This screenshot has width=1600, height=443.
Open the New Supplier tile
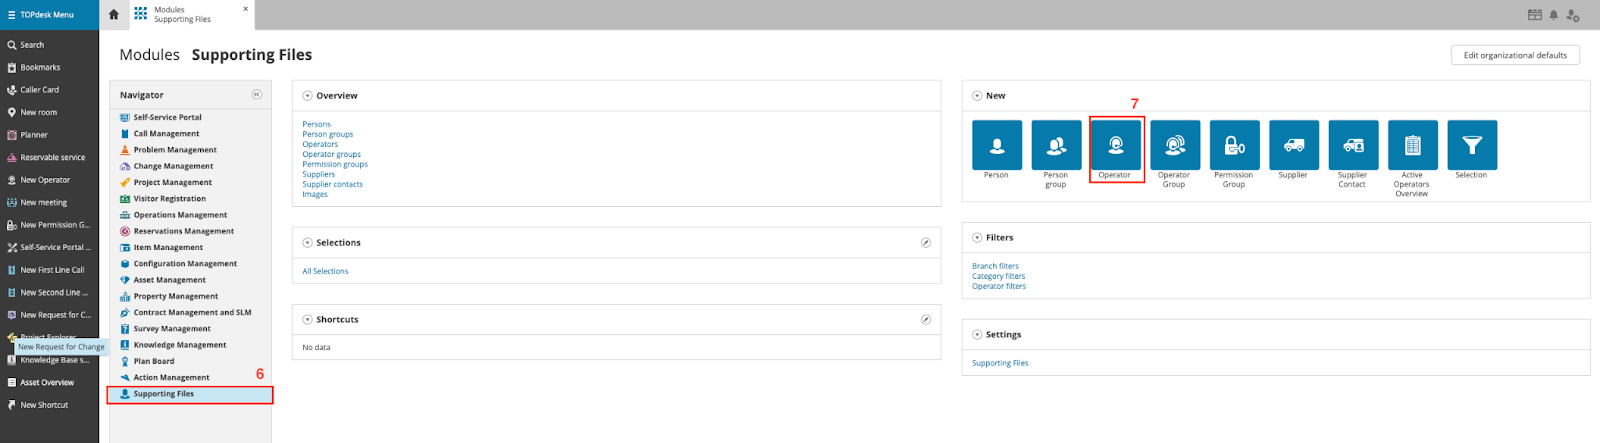point(1293,145)
